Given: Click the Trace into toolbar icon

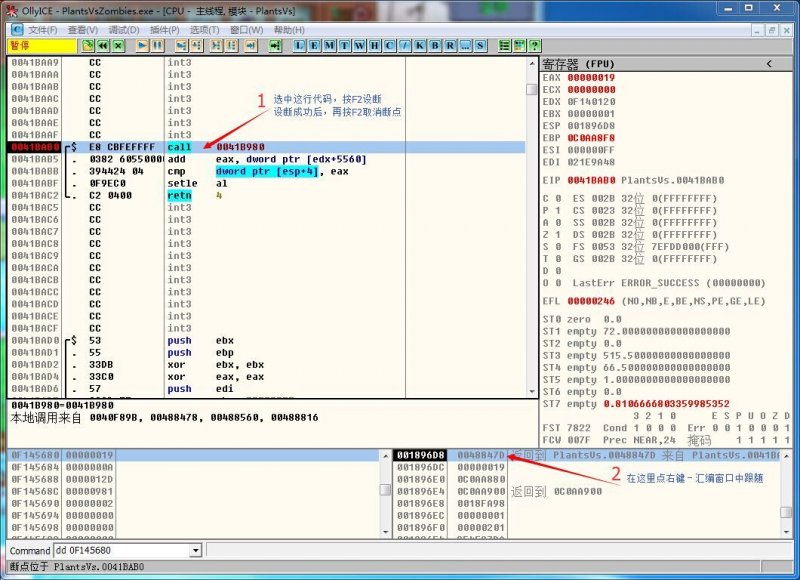Looking at the screenshot, I should 216,46.
